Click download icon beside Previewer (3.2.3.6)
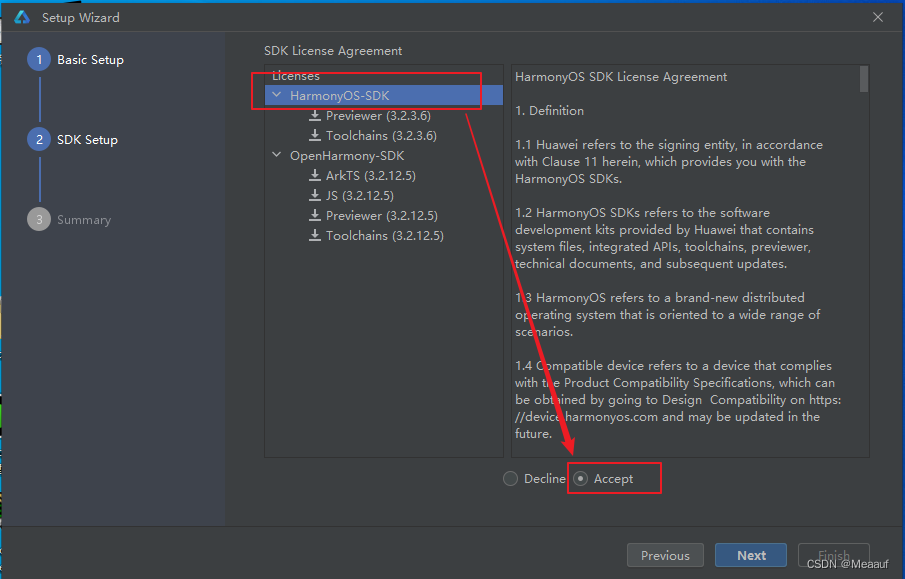Viewport: 905px width, 579px height. (315, 115)
